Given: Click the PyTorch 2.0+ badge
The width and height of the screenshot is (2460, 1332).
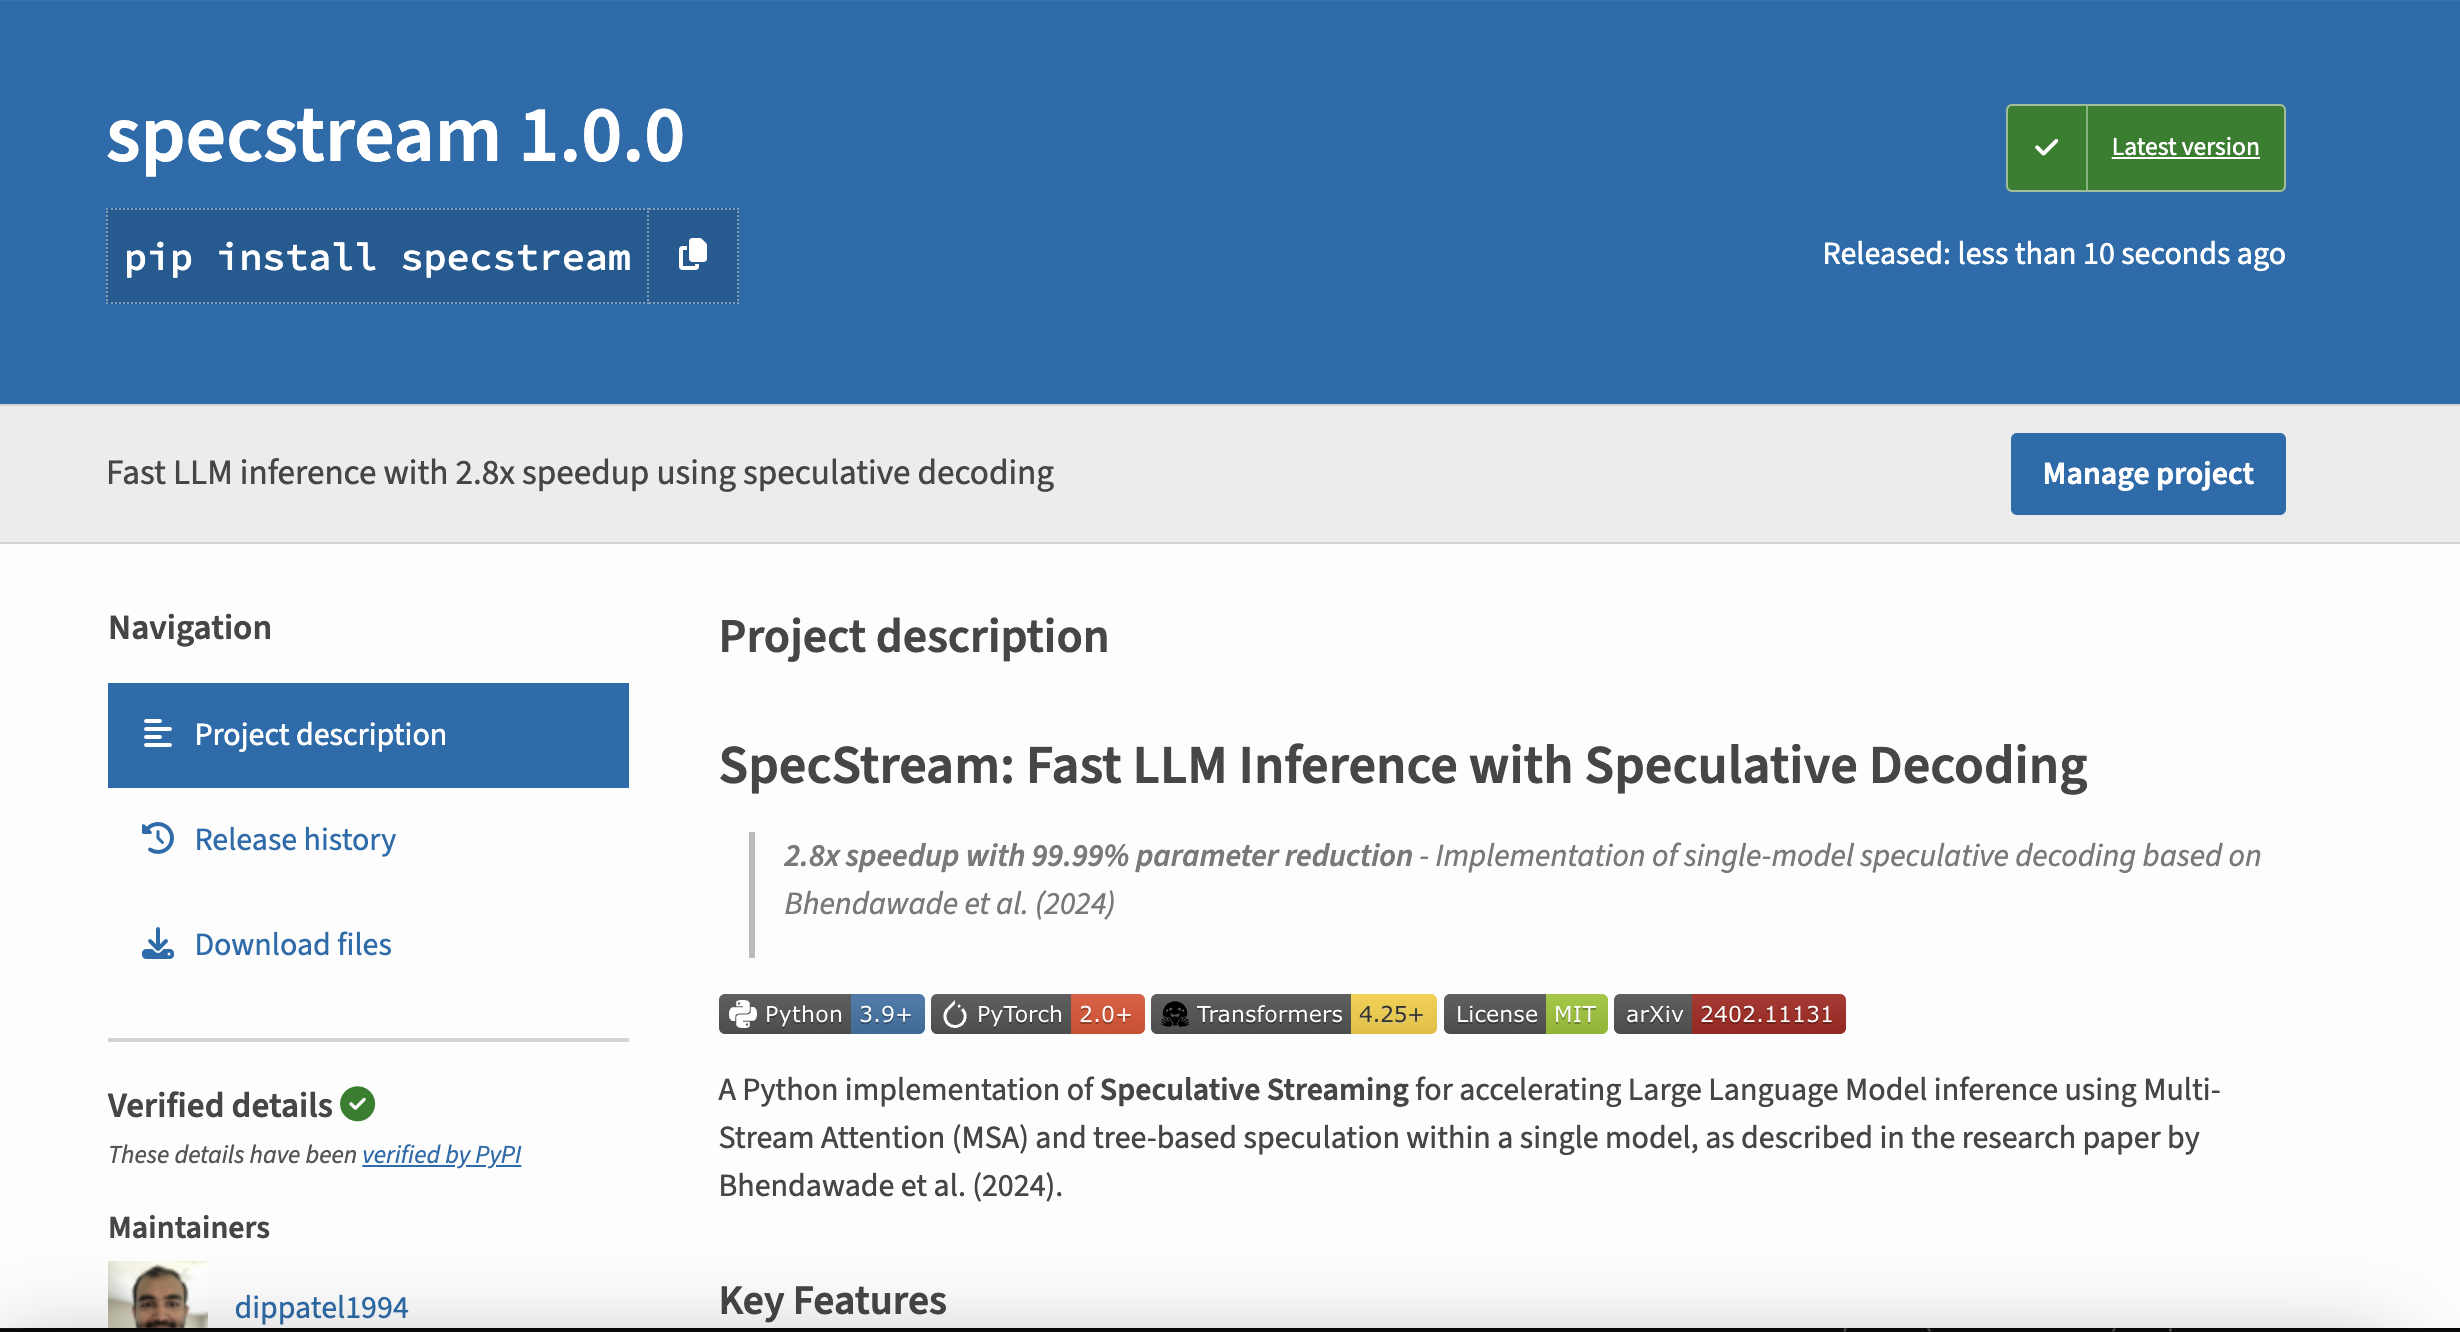Looking at the screenshot, I should (x=1037, y=1014).
